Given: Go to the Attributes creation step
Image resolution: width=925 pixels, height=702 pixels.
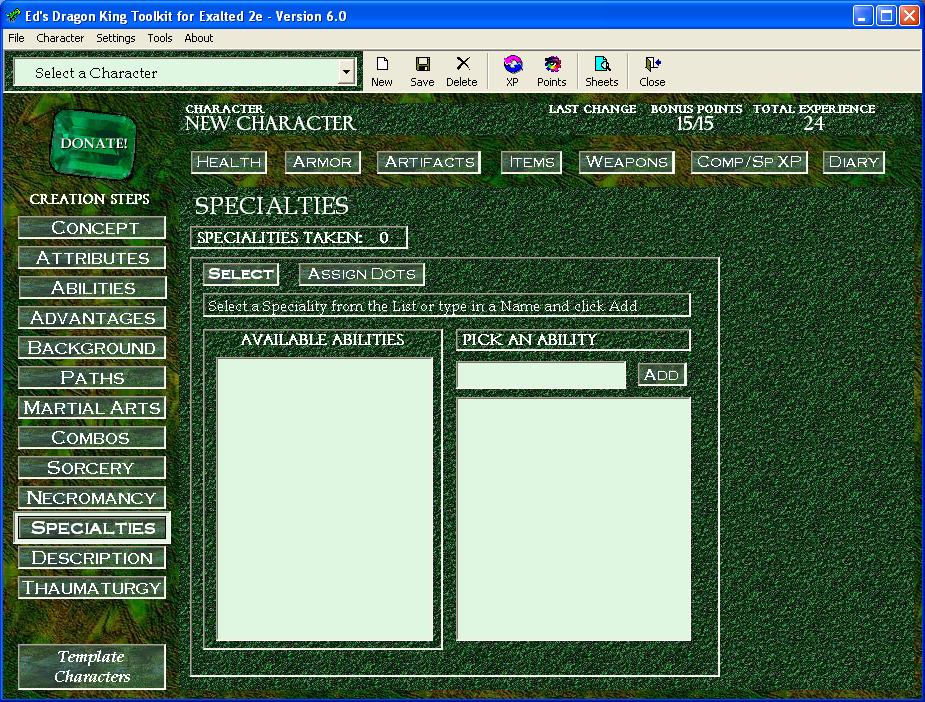Looking at the screenshot, I should click(92, 258).
